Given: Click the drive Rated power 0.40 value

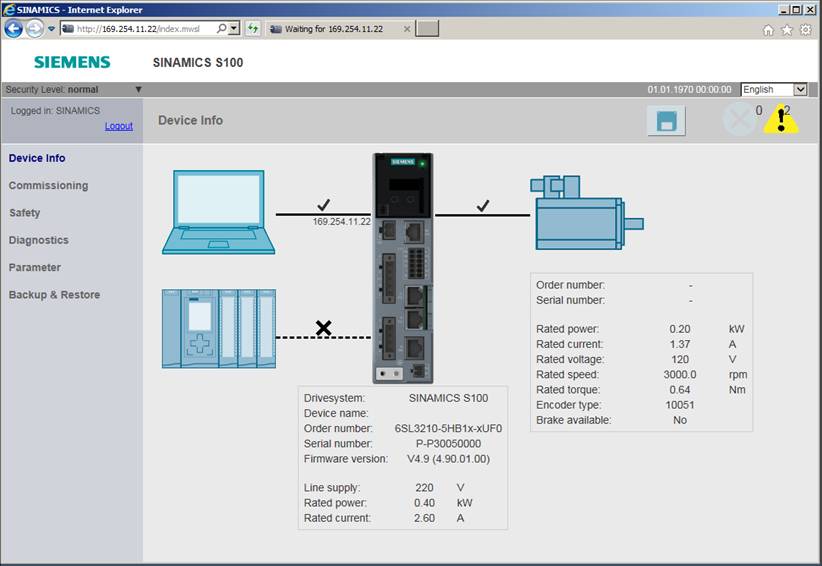Looking at the screenshot, I should click(424, 503).
